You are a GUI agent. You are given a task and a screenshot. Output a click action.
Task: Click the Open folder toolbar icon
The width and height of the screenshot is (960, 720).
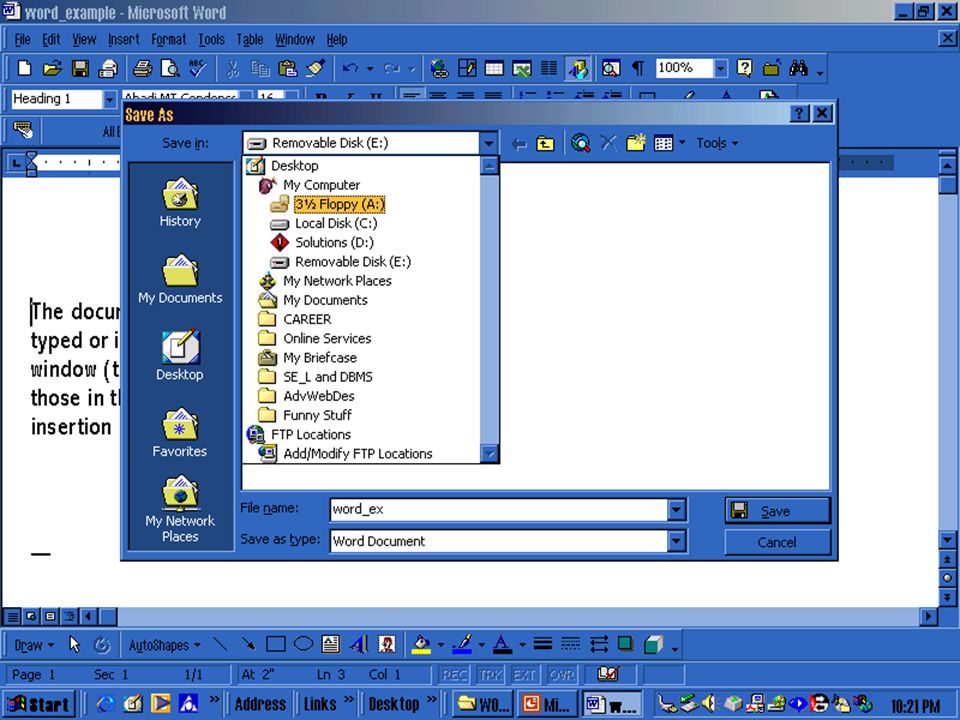click(52, 68)
